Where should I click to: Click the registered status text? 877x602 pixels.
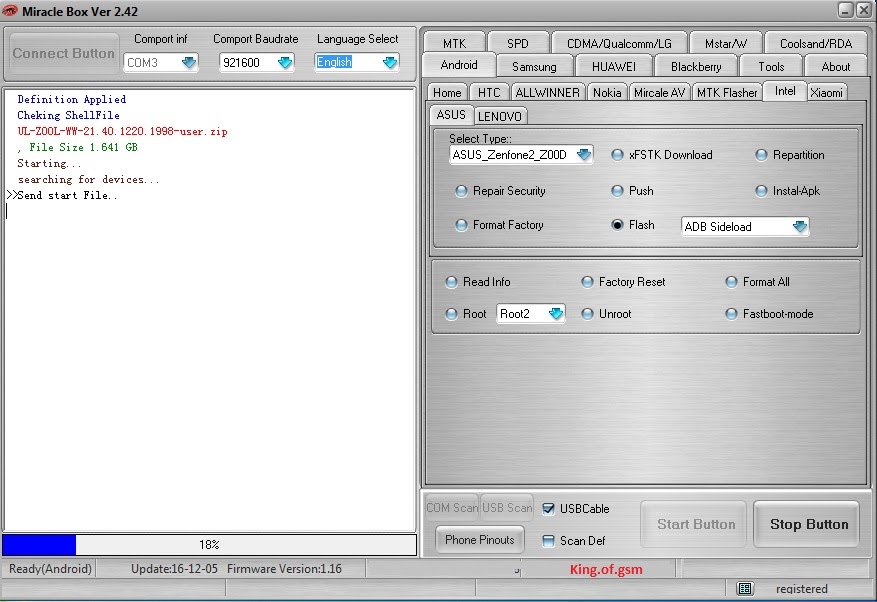[801, 589]
